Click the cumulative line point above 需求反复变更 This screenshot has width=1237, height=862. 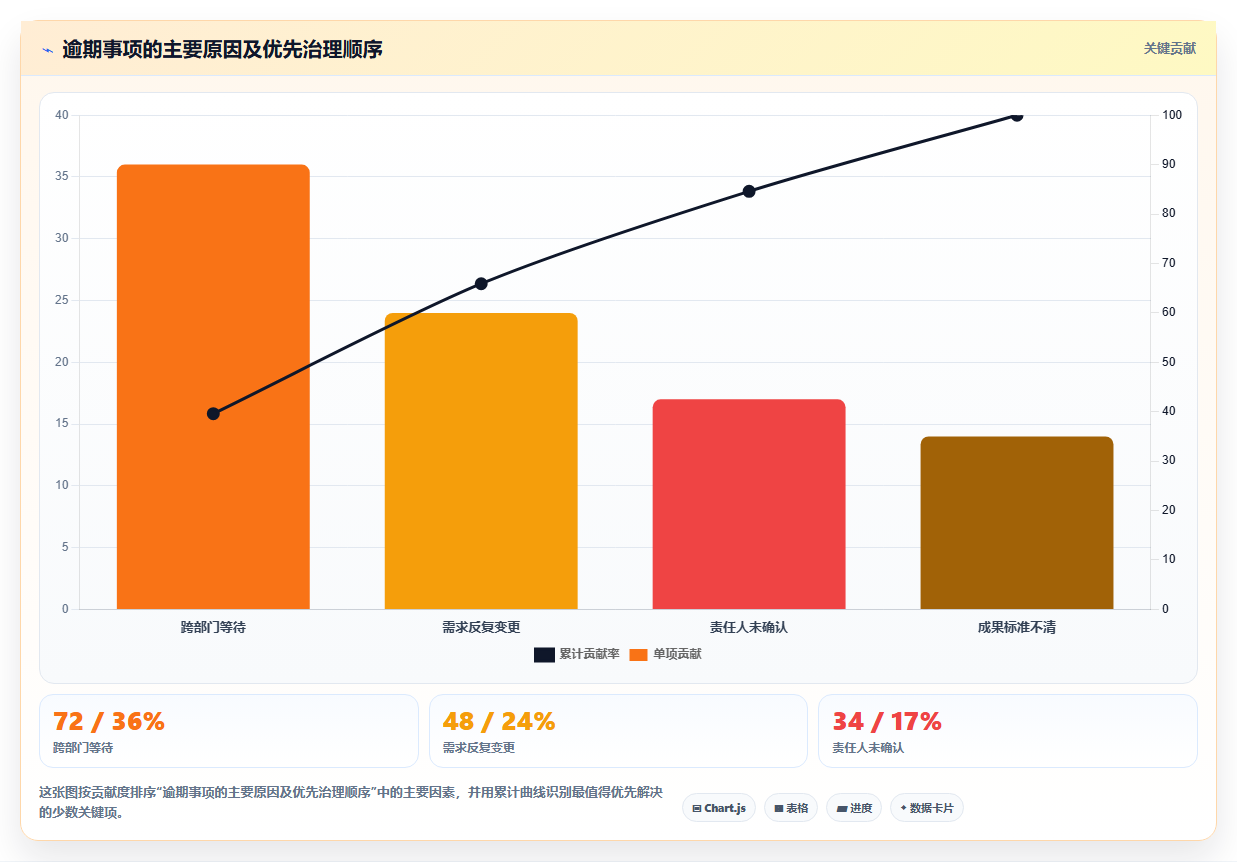pos(481,284)
